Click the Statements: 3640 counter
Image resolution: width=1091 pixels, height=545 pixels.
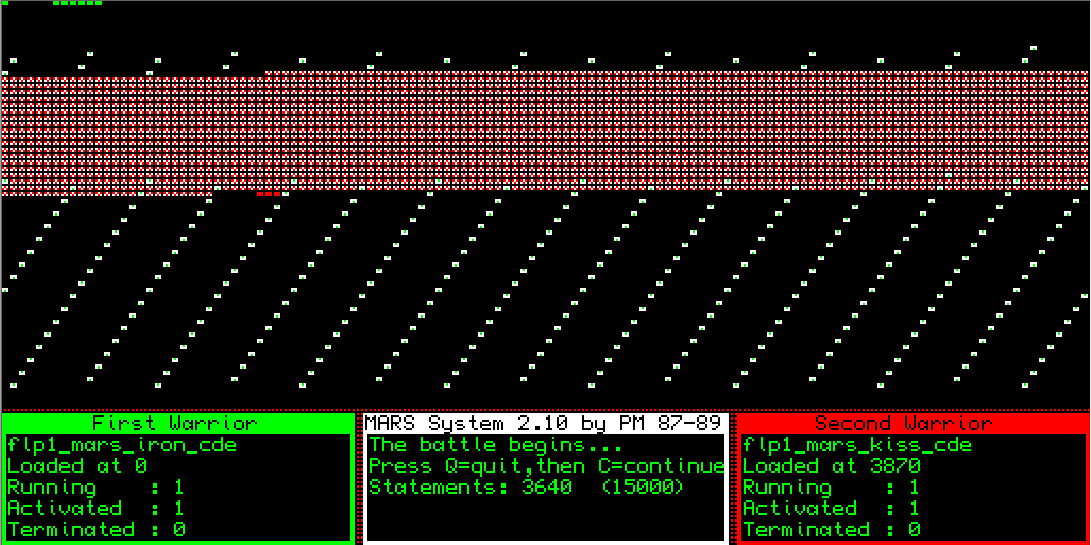click(x=470, y=487)
